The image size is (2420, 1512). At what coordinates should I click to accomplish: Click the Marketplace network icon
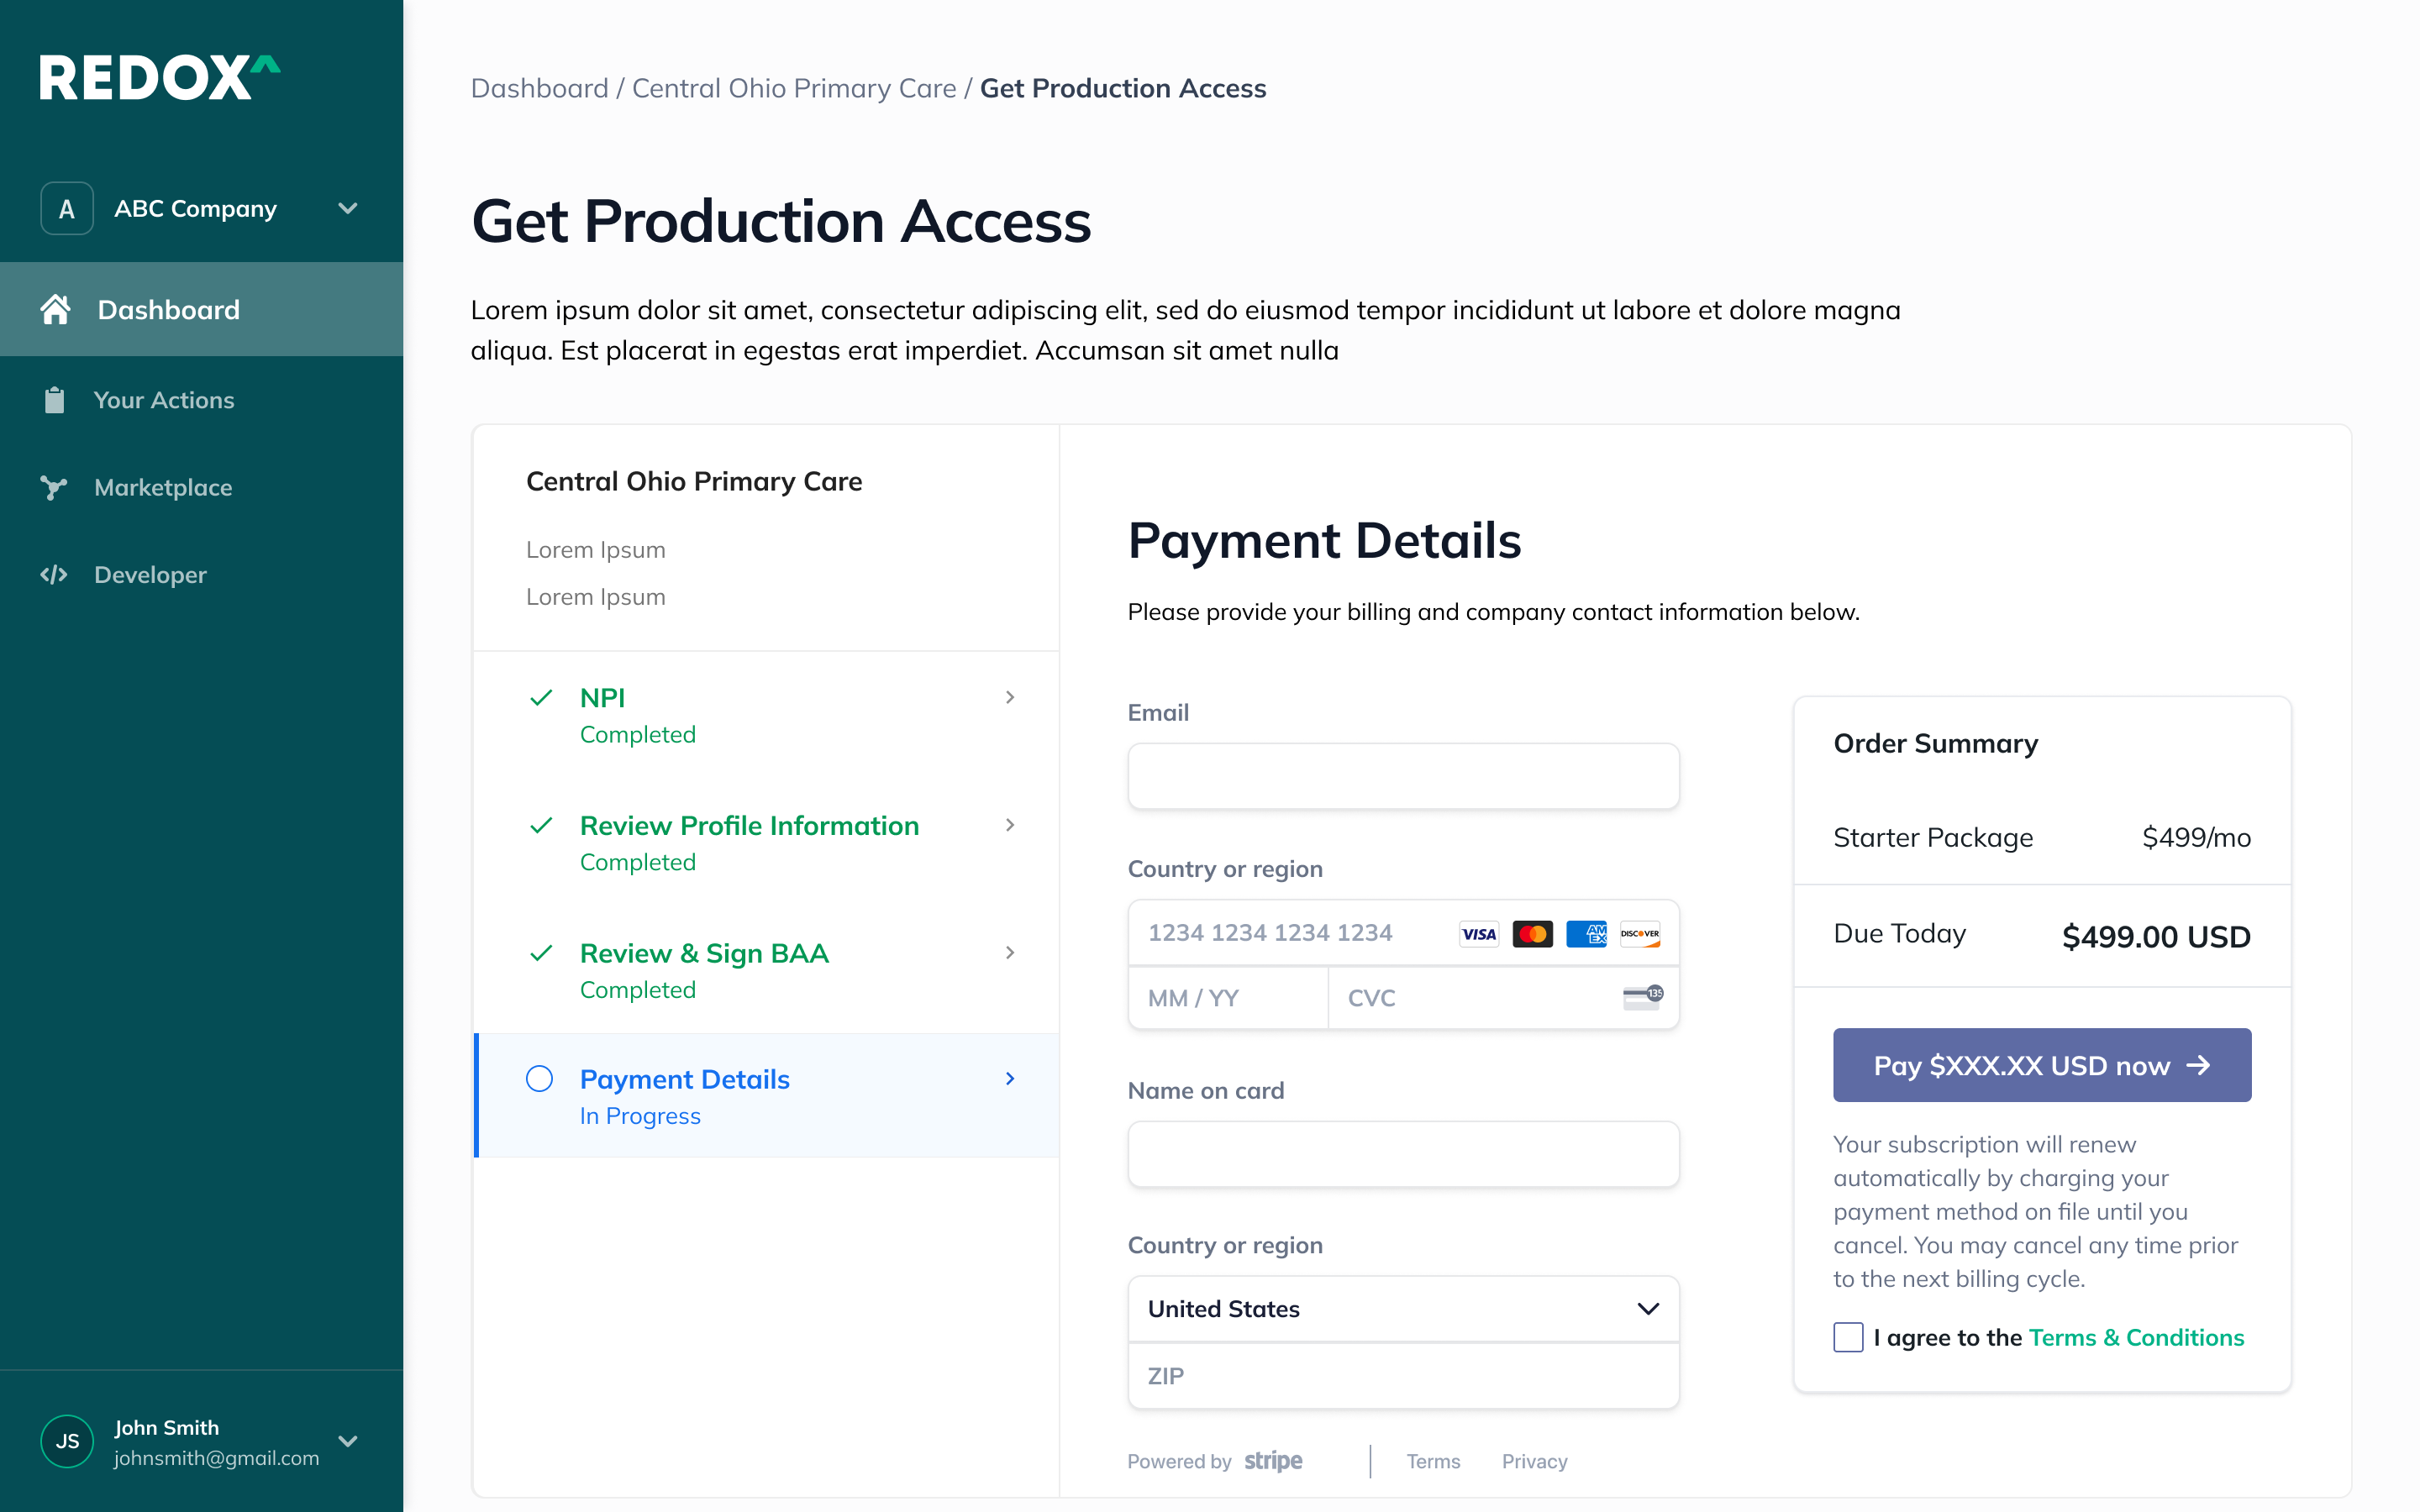(x=54, y=487)
